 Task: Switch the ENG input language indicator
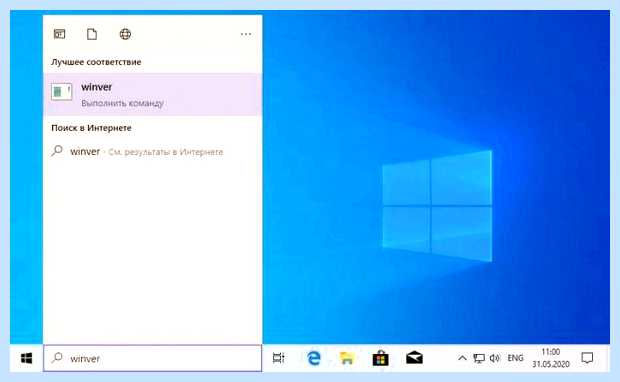point(515,358)
